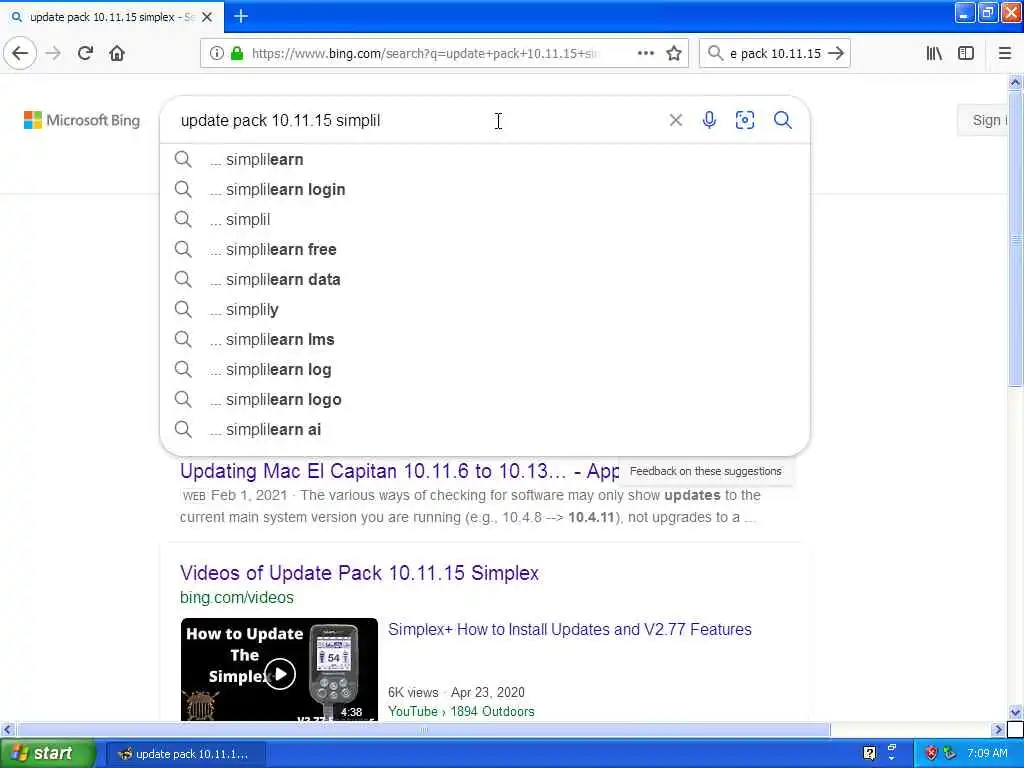Image resolution: width=1024 pixels, height=768 pixels.
Task: Click the forward navigation arrow
Action: pyautogui.click(x=54, y=53)
